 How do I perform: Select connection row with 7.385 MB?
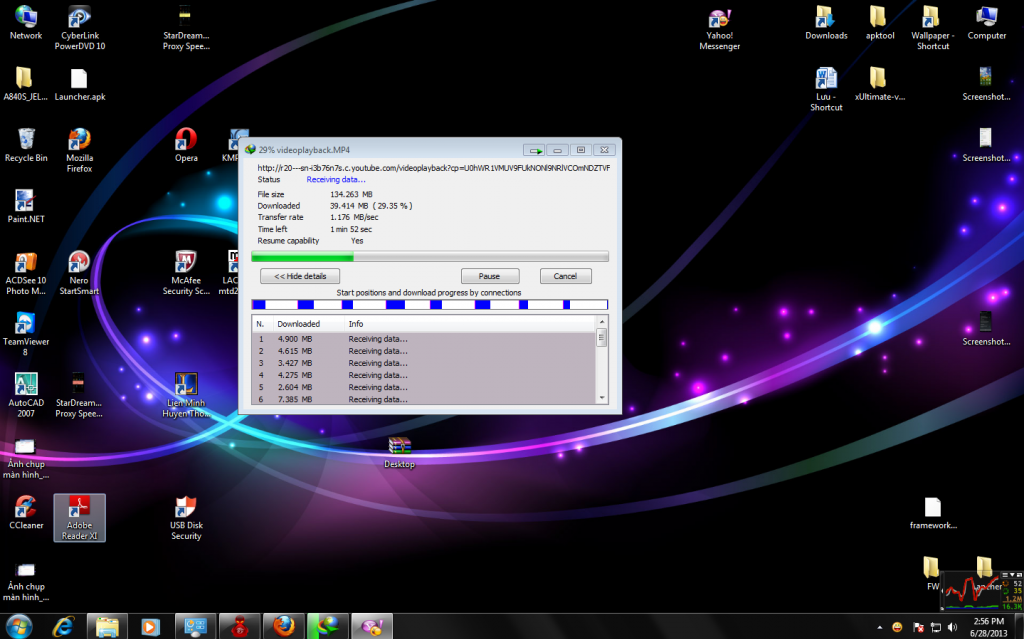click(x=424, y=399)
